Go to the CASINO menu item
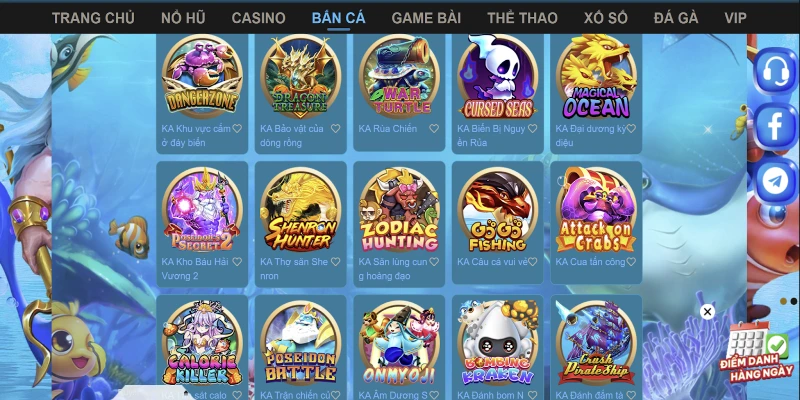800x400 pixels. [258, 18]
